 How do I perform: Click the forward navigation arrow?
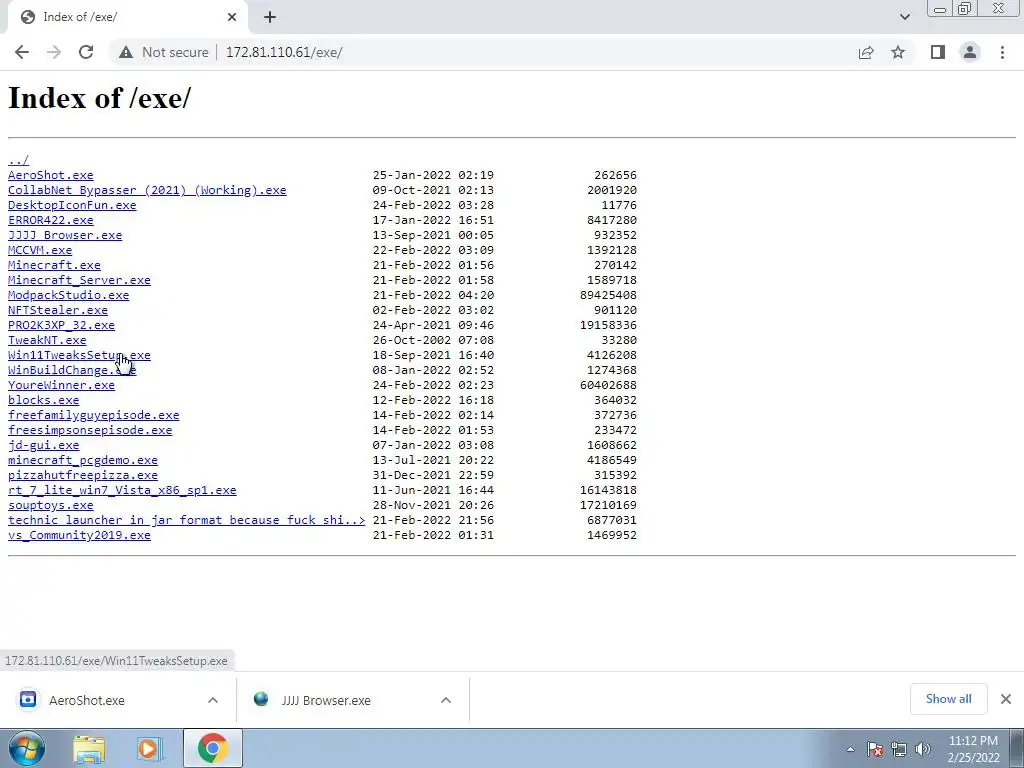pos(54,52)
